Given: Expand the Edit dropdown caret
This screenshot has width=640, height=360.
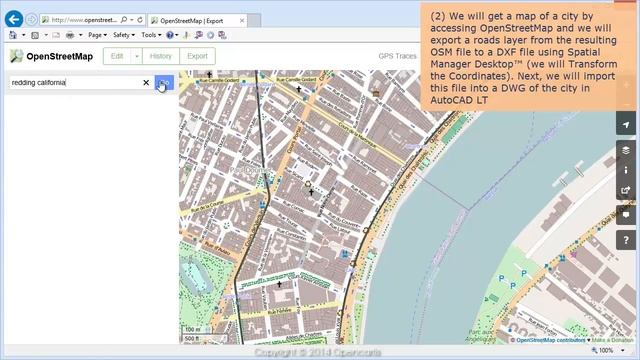Looking at the screenshot, I should point(137,56).
